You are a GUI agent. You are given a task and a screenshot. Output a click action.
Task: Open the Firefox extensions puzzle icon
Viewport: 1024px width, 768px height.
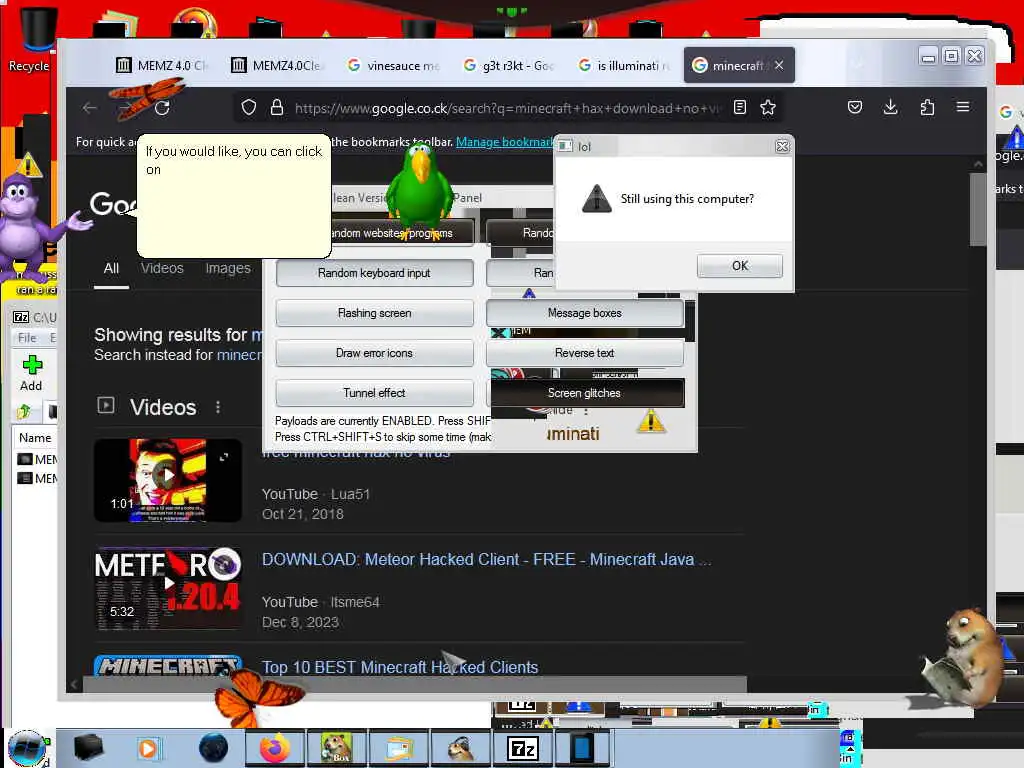(x=927, y=107)
